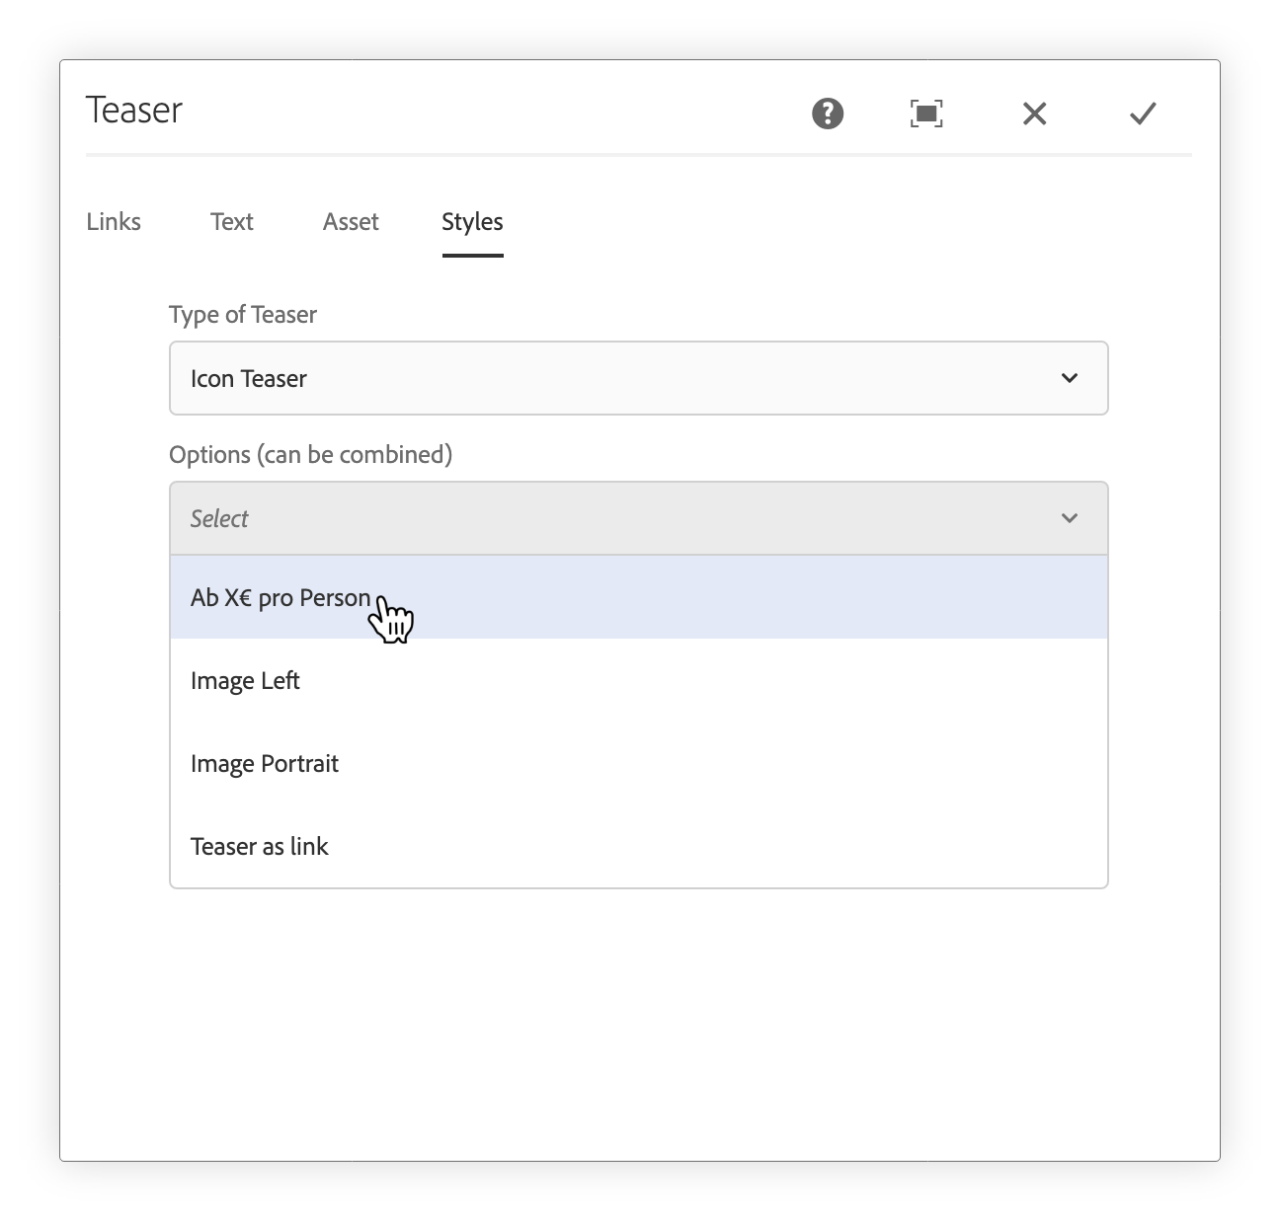Switch to the Links tab
Viewport: 1280px width, 1221px height.
pyautogui.click(x=113, y=221)
